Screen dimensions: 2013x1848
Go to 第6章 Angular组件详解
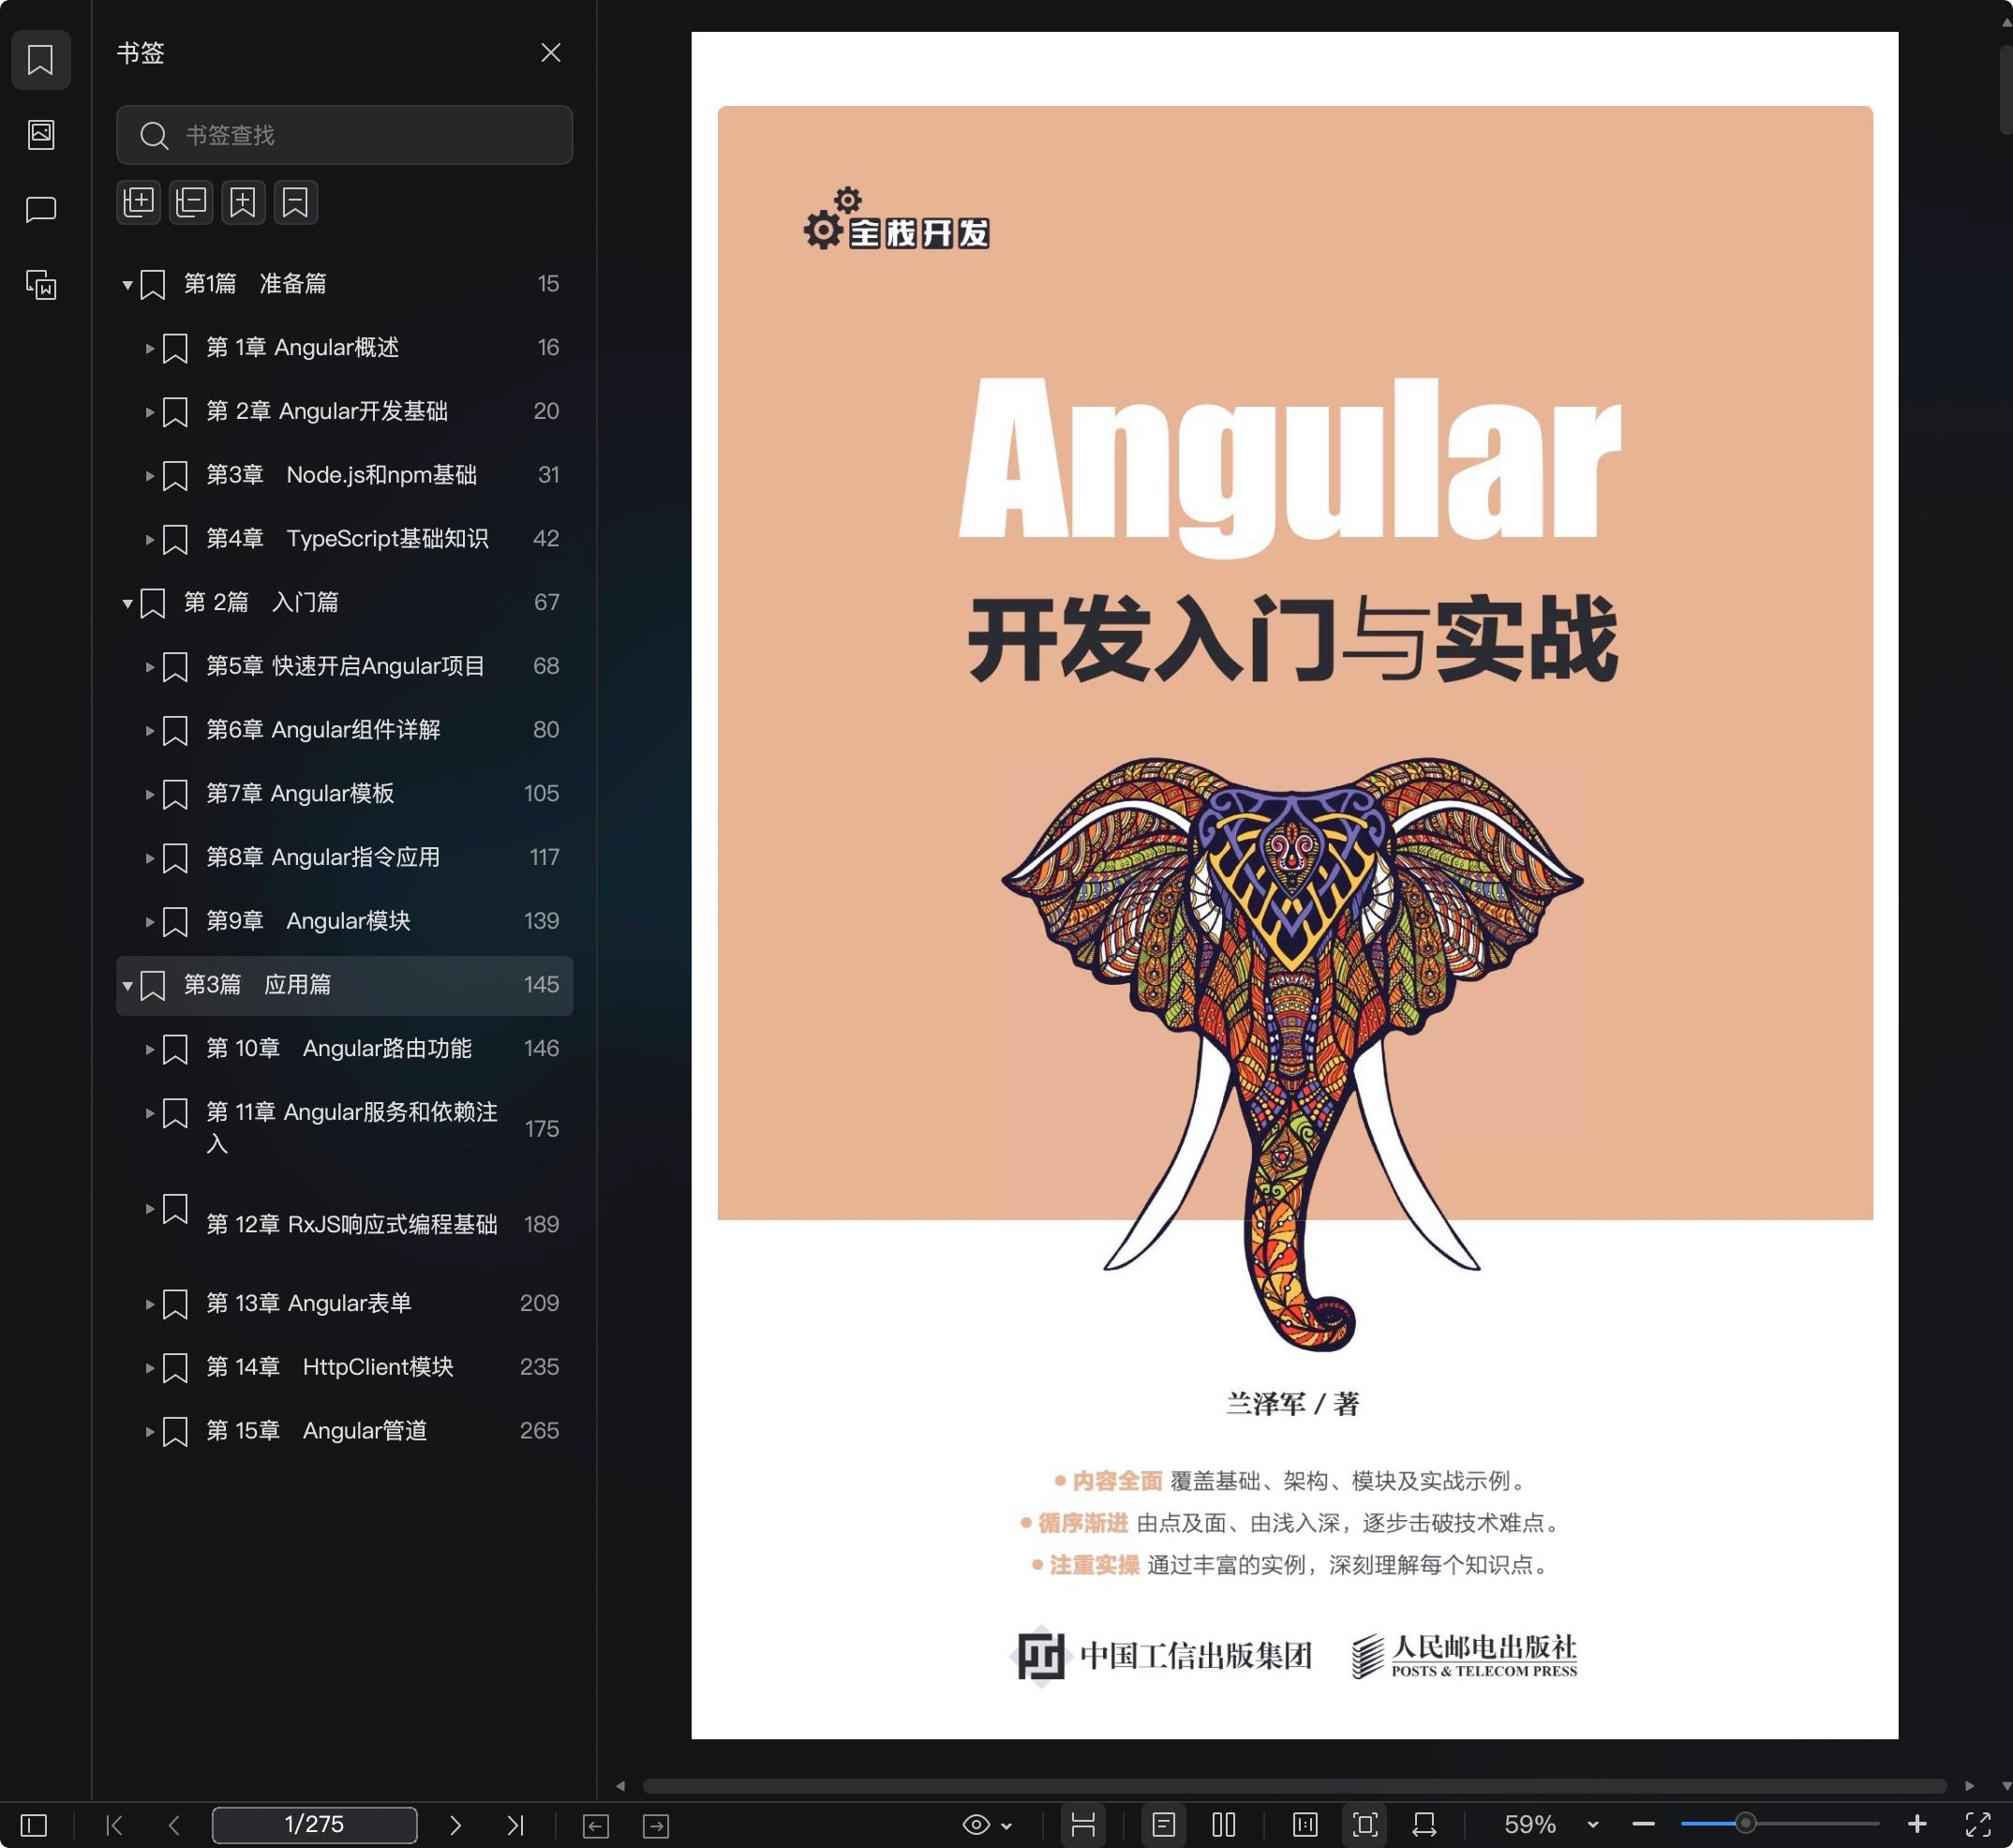click(x=323, y=730)
